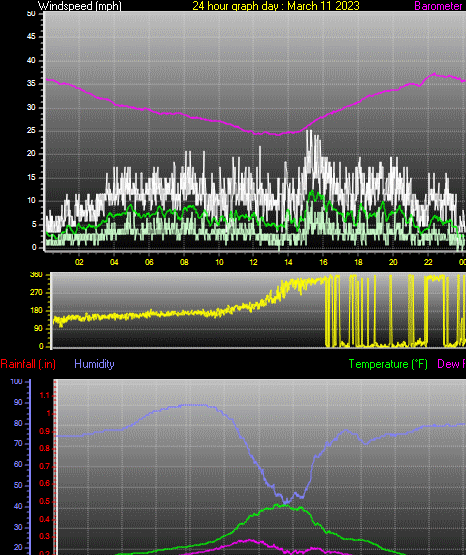Click the 100 tick on the humidity axis
The image size is (466, 555).
click(x=16, y=382)
